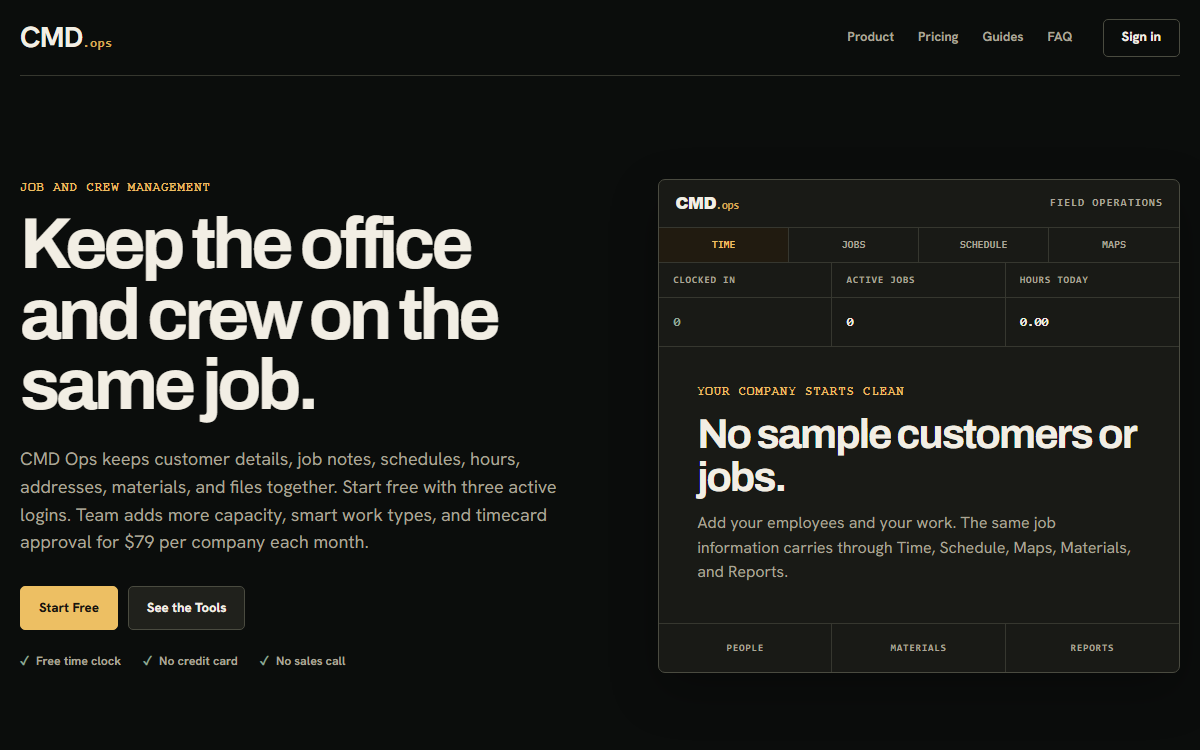Click the 'No sales call' text

pyautogui.click(x=311, y=661)
